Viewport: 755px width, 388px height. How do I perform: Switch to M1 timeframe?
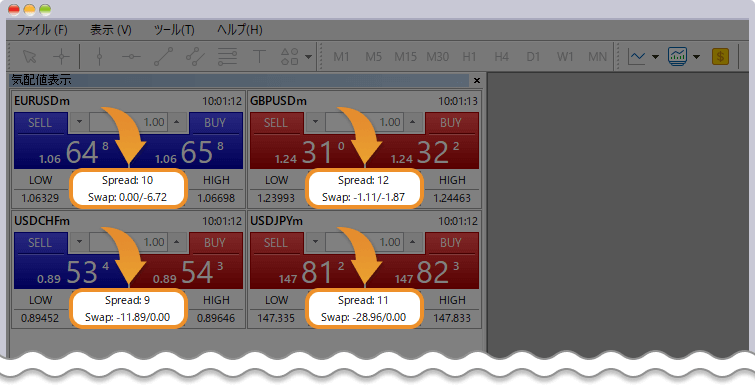[x=341, y=57]
